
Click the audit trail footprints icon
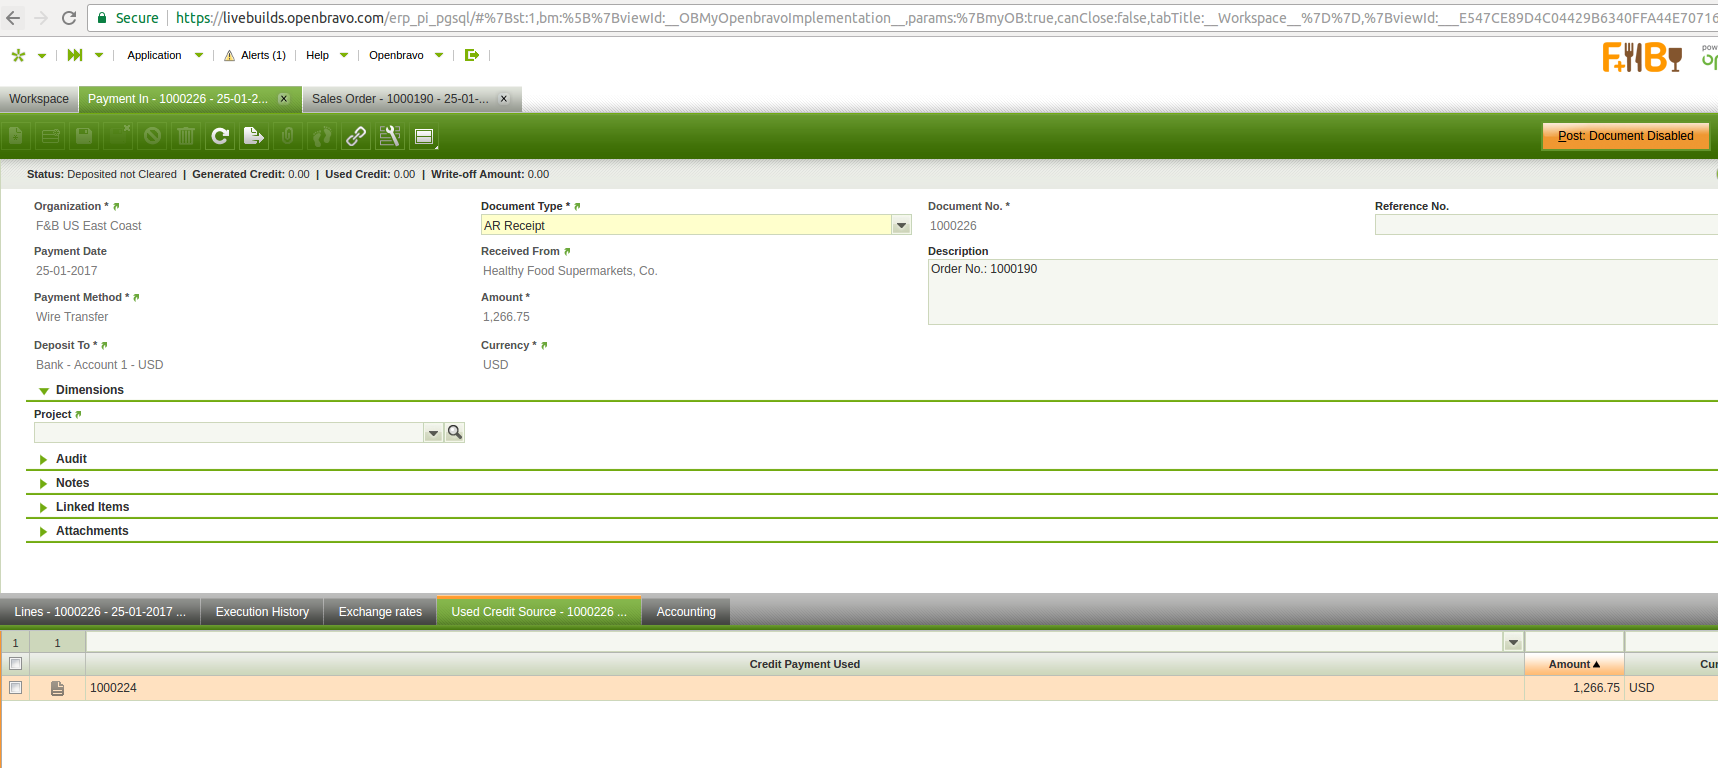click(322, 136)
